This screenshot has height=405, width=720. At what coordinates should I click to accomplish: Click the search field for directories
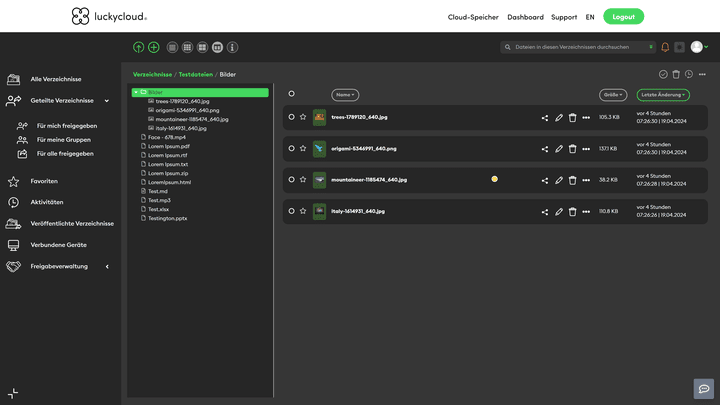click(575, 47)
